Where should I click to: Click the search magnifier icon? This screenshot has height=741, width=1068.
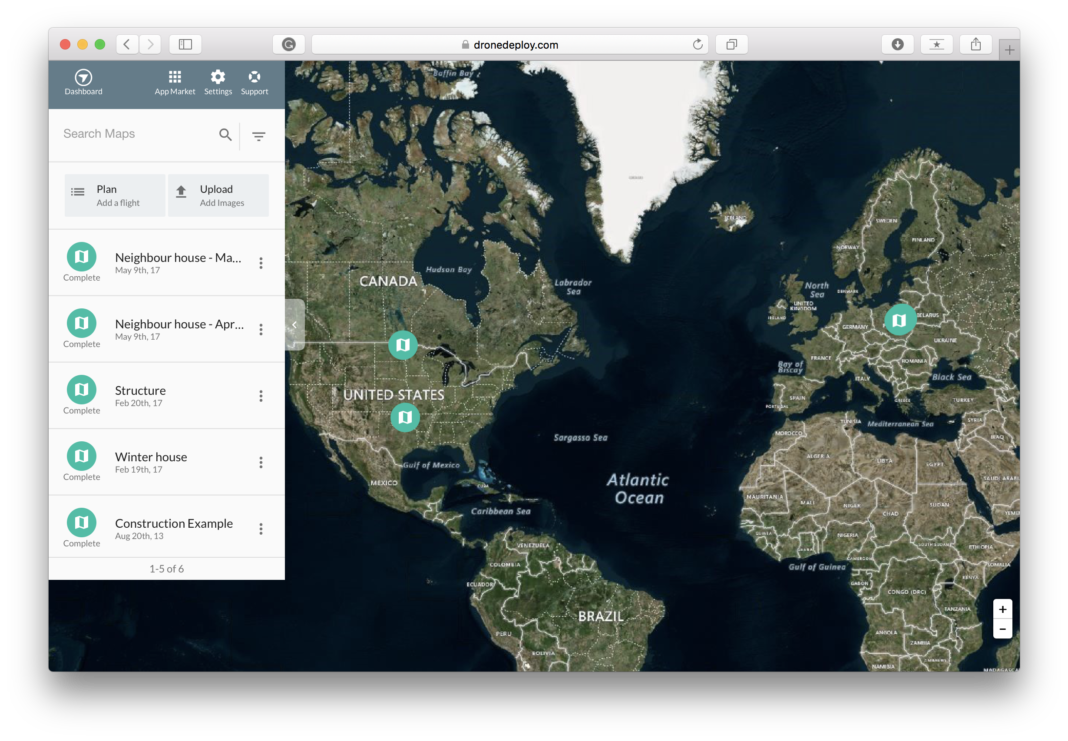point(226,135)
